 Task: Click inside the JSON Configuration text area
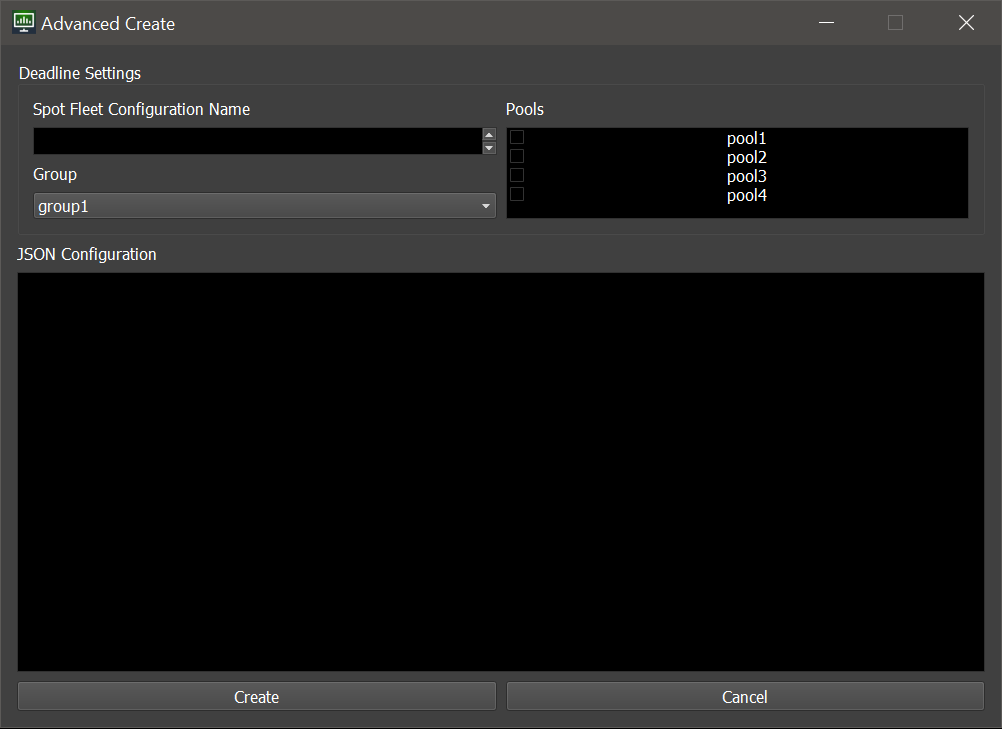click(x=500, y=472)
